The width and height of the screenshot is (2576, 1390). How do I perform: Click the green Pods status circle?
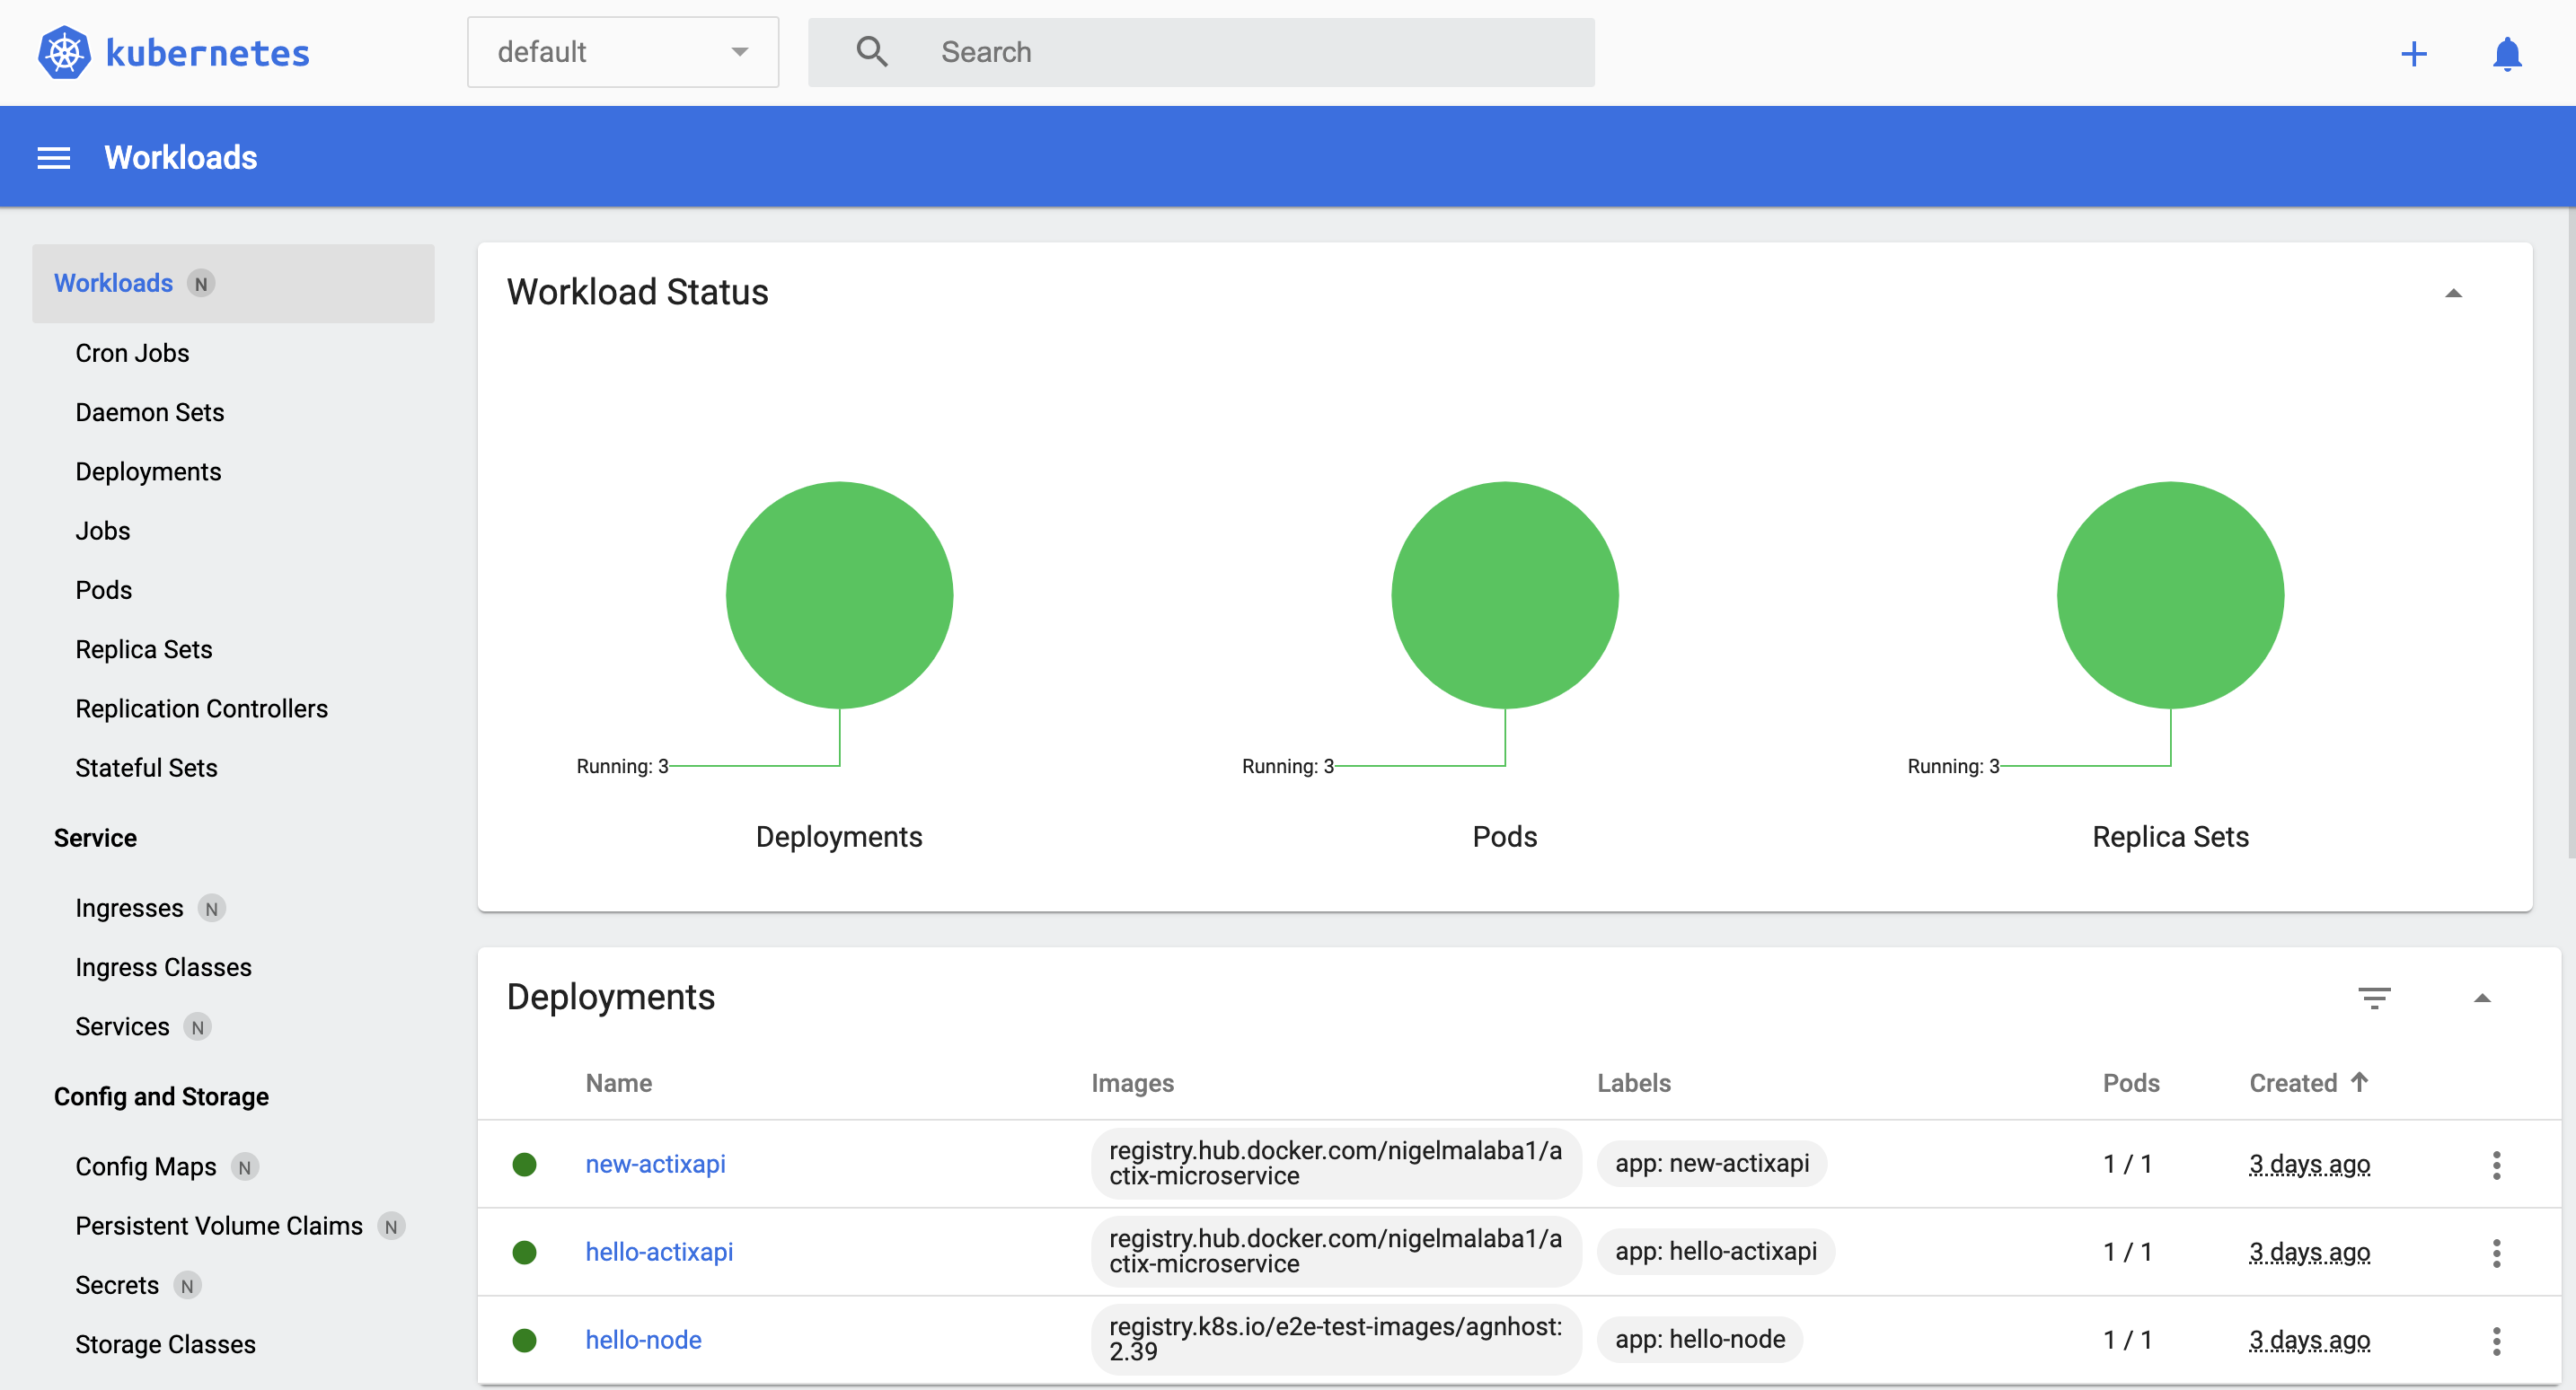coord(1504,595)
